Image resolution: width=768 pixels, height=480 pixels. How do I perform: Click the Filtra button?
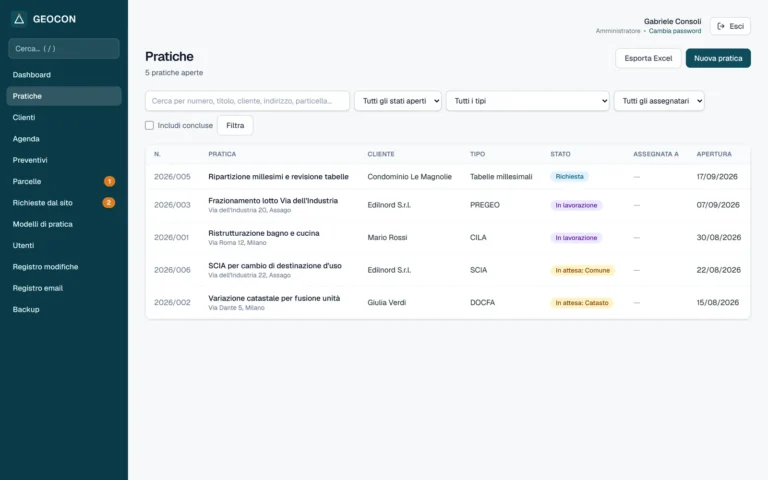coord(235,125)
